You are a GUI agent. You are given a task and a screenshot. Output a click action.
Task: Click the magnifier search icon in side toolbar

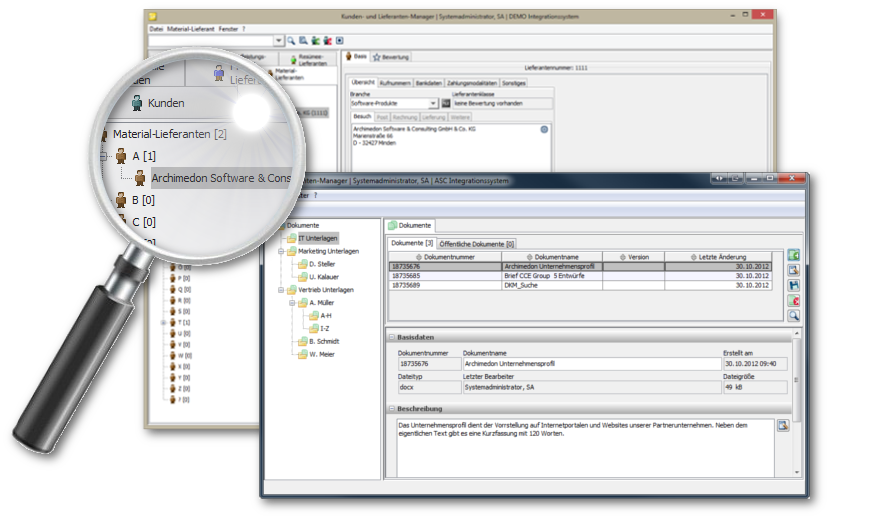point(793,317)
